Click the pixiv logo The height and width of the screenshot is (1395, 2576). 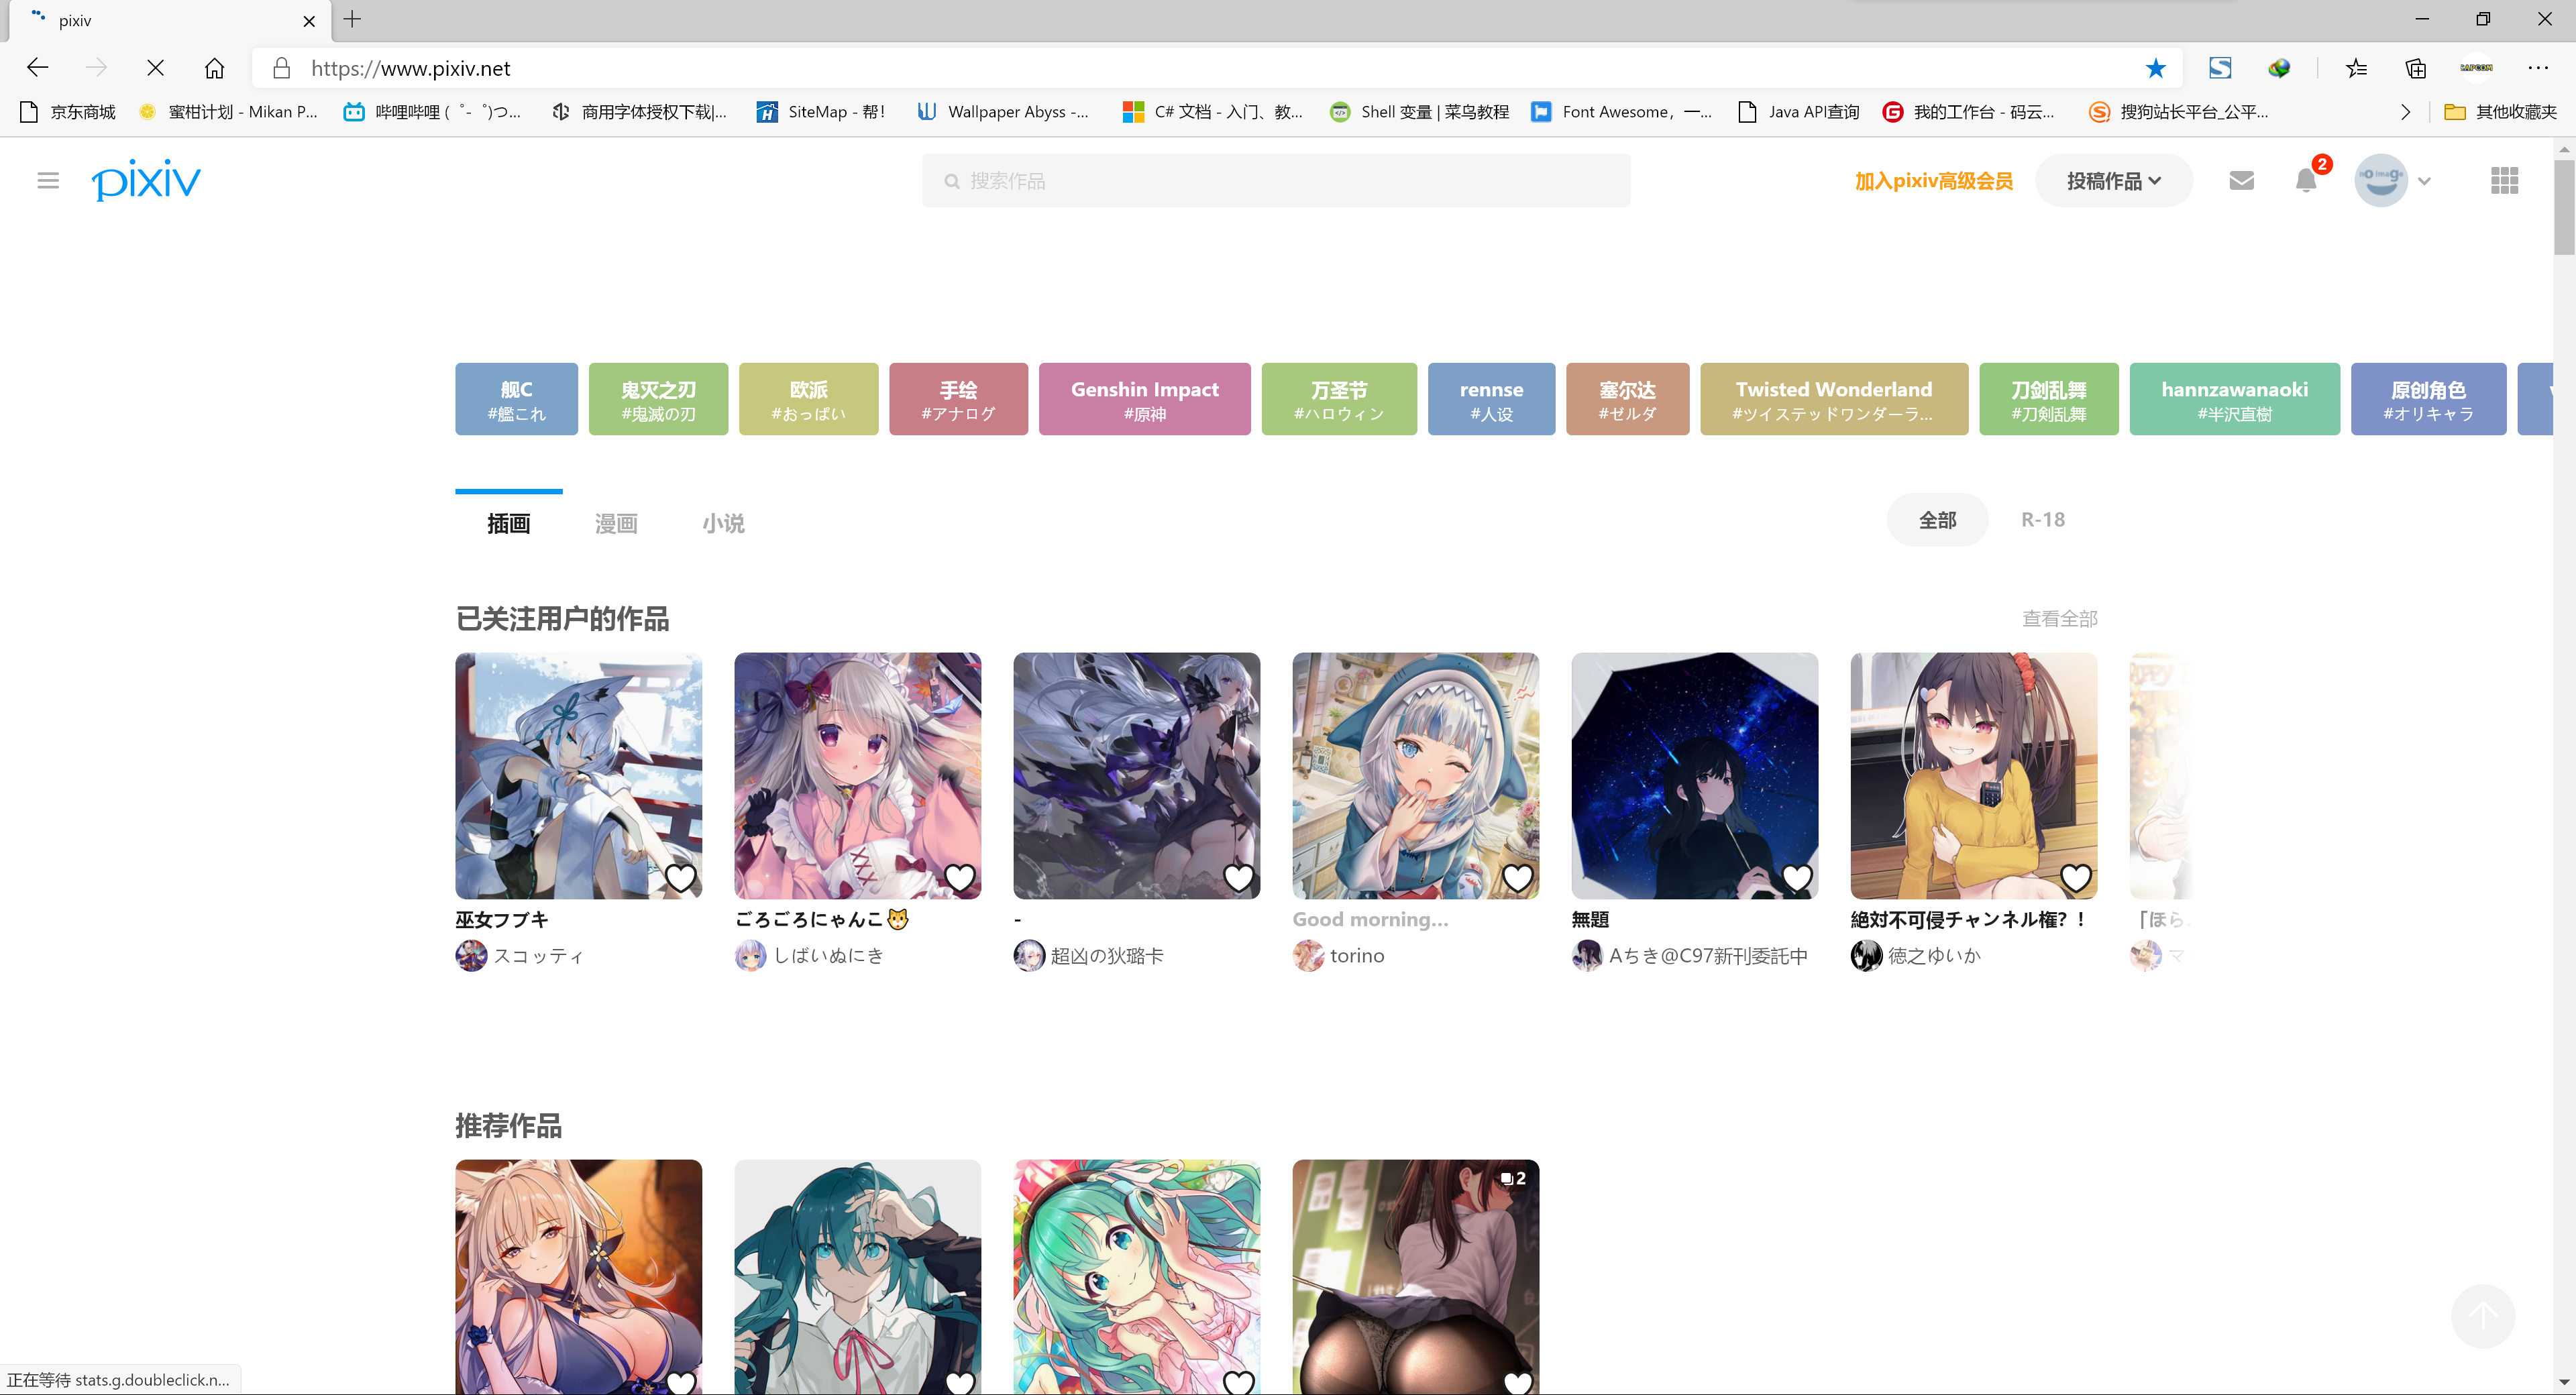(146, 180)
